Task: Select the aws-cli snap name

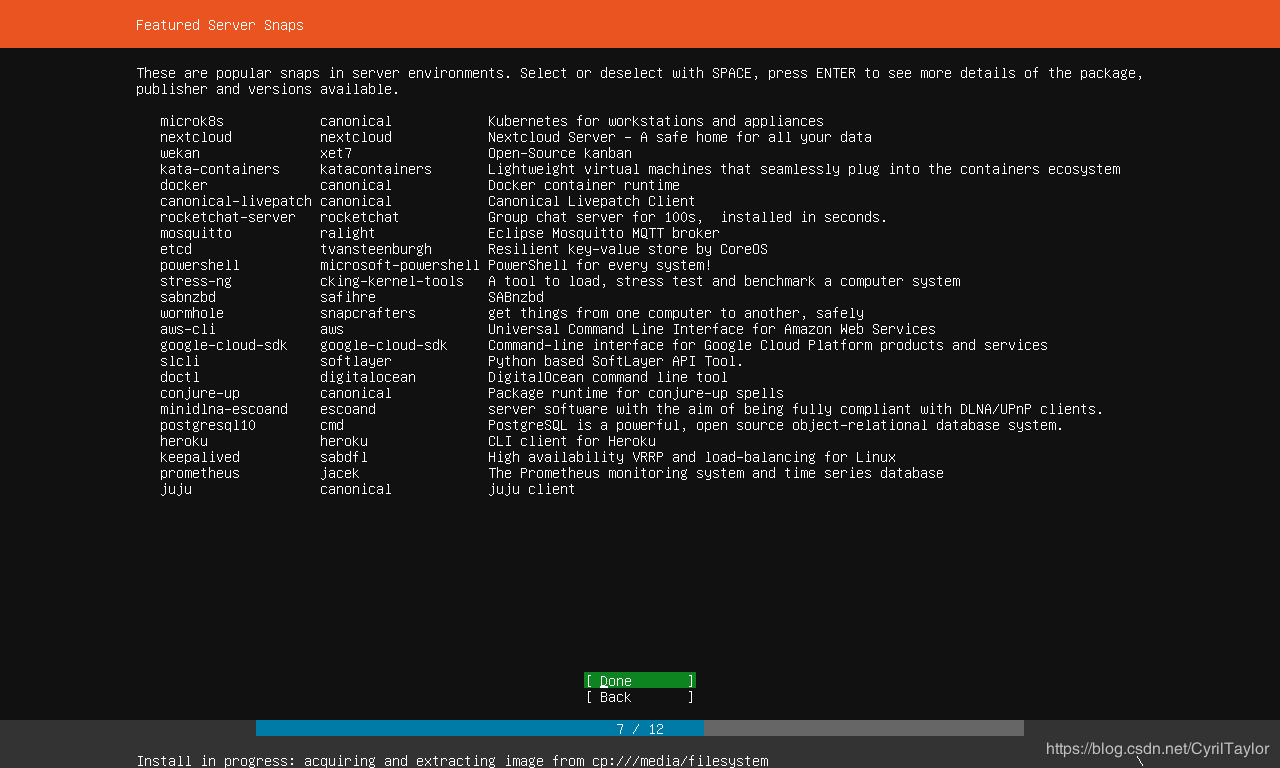Action: (188, 329)
